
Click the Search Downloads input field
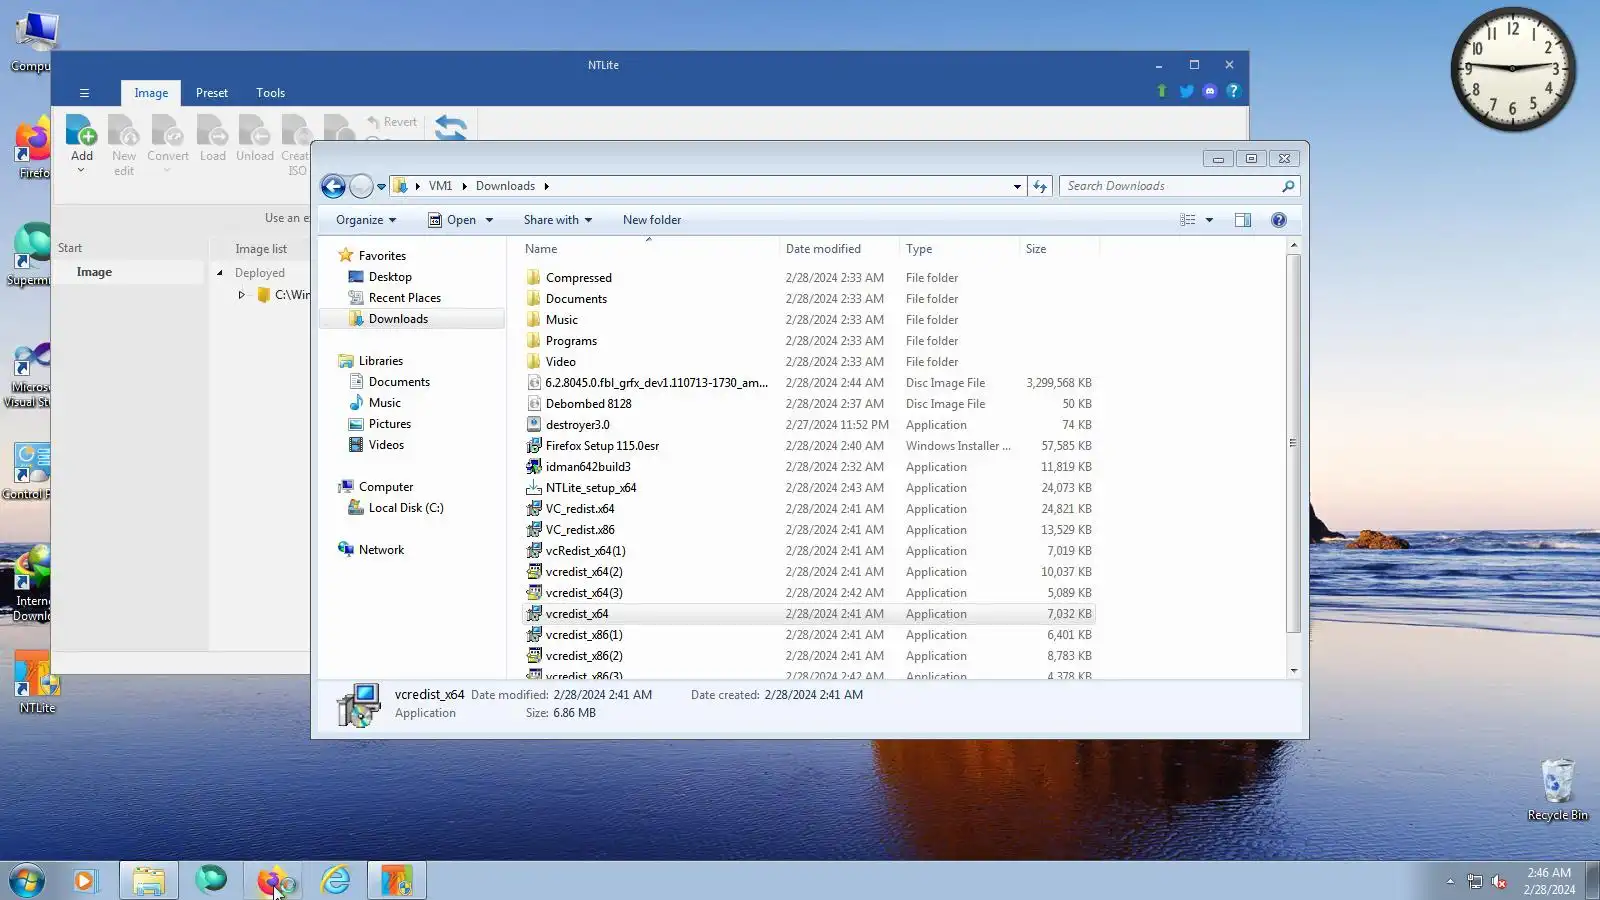[1170, 186]
